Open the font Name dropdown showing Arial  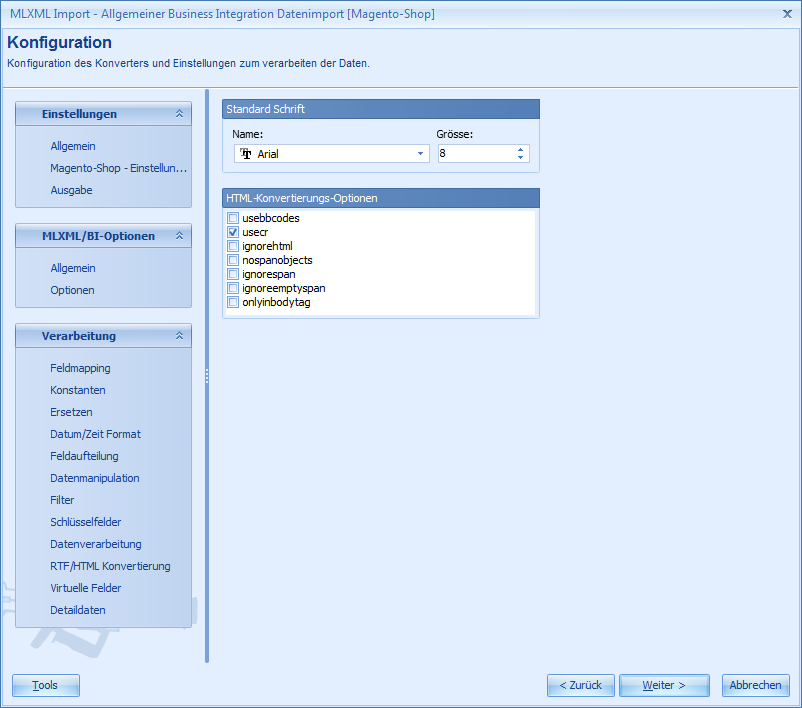(422, 154)
